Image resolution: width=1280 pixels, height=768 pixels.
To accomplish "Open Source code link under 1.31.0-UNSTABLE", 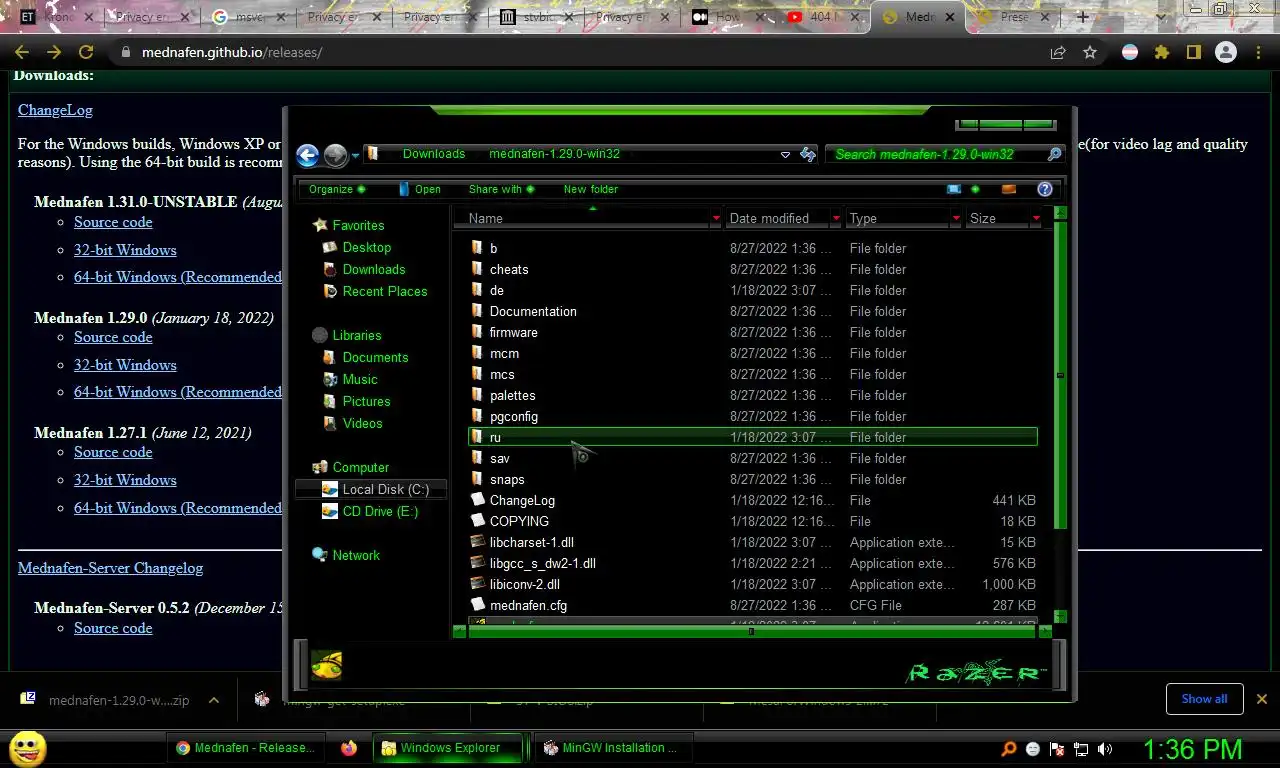I will 113,222.
